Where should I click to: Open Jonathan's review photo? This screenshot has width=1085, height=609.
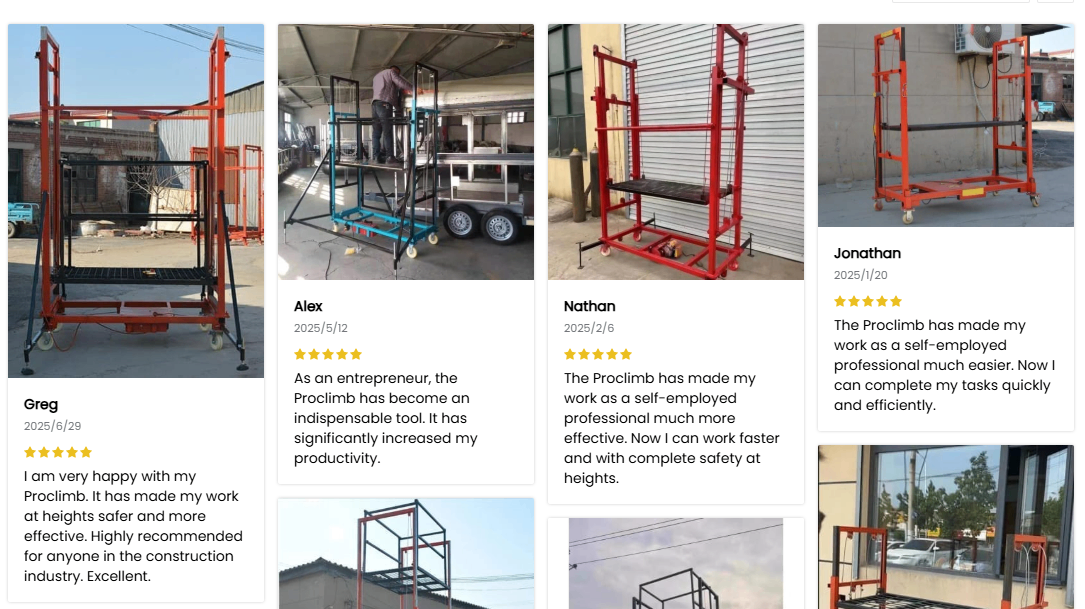(x=946, y=126)
